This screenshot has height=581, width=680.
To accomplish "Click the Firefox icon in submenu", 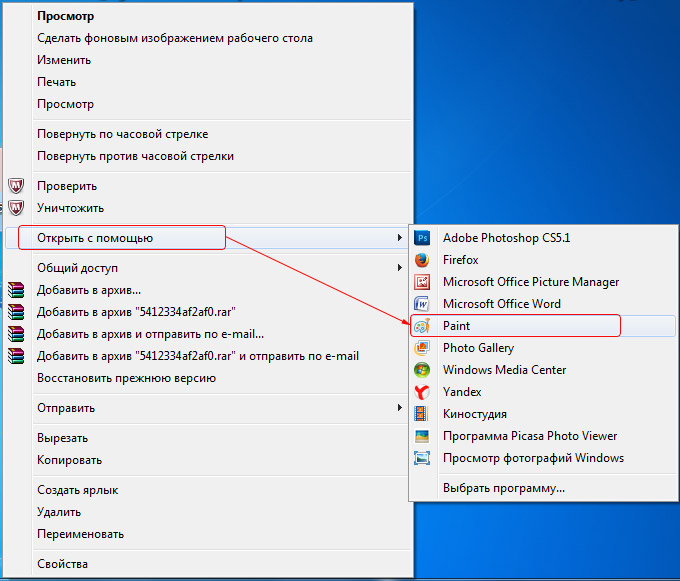I will click(422, 260).
